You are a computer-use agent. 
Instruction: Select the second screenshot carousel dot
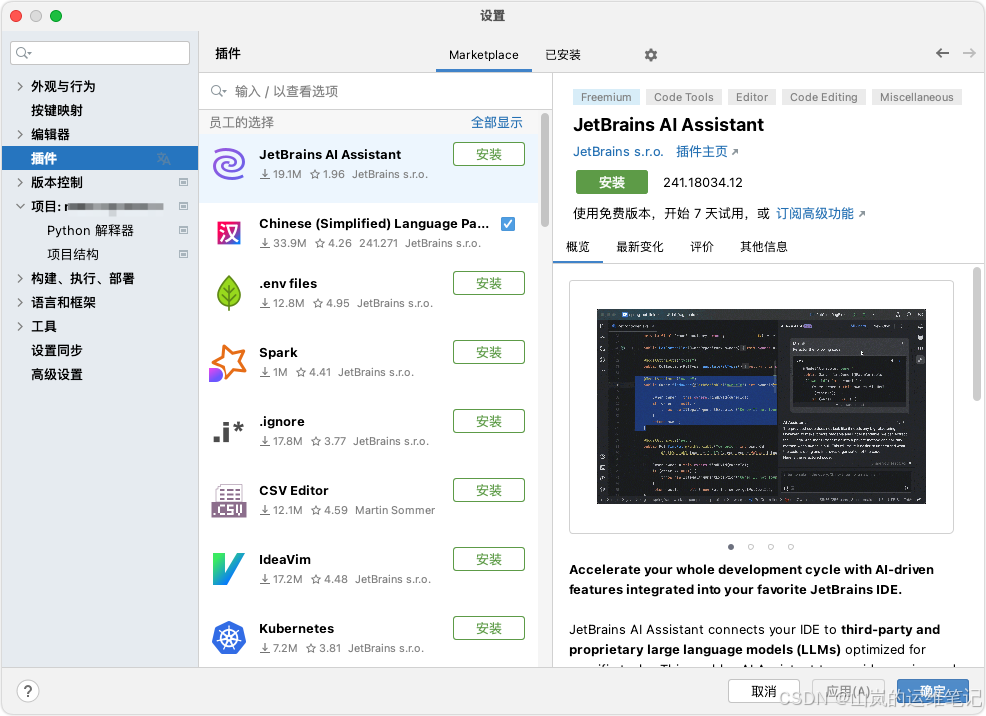point(751,547)
